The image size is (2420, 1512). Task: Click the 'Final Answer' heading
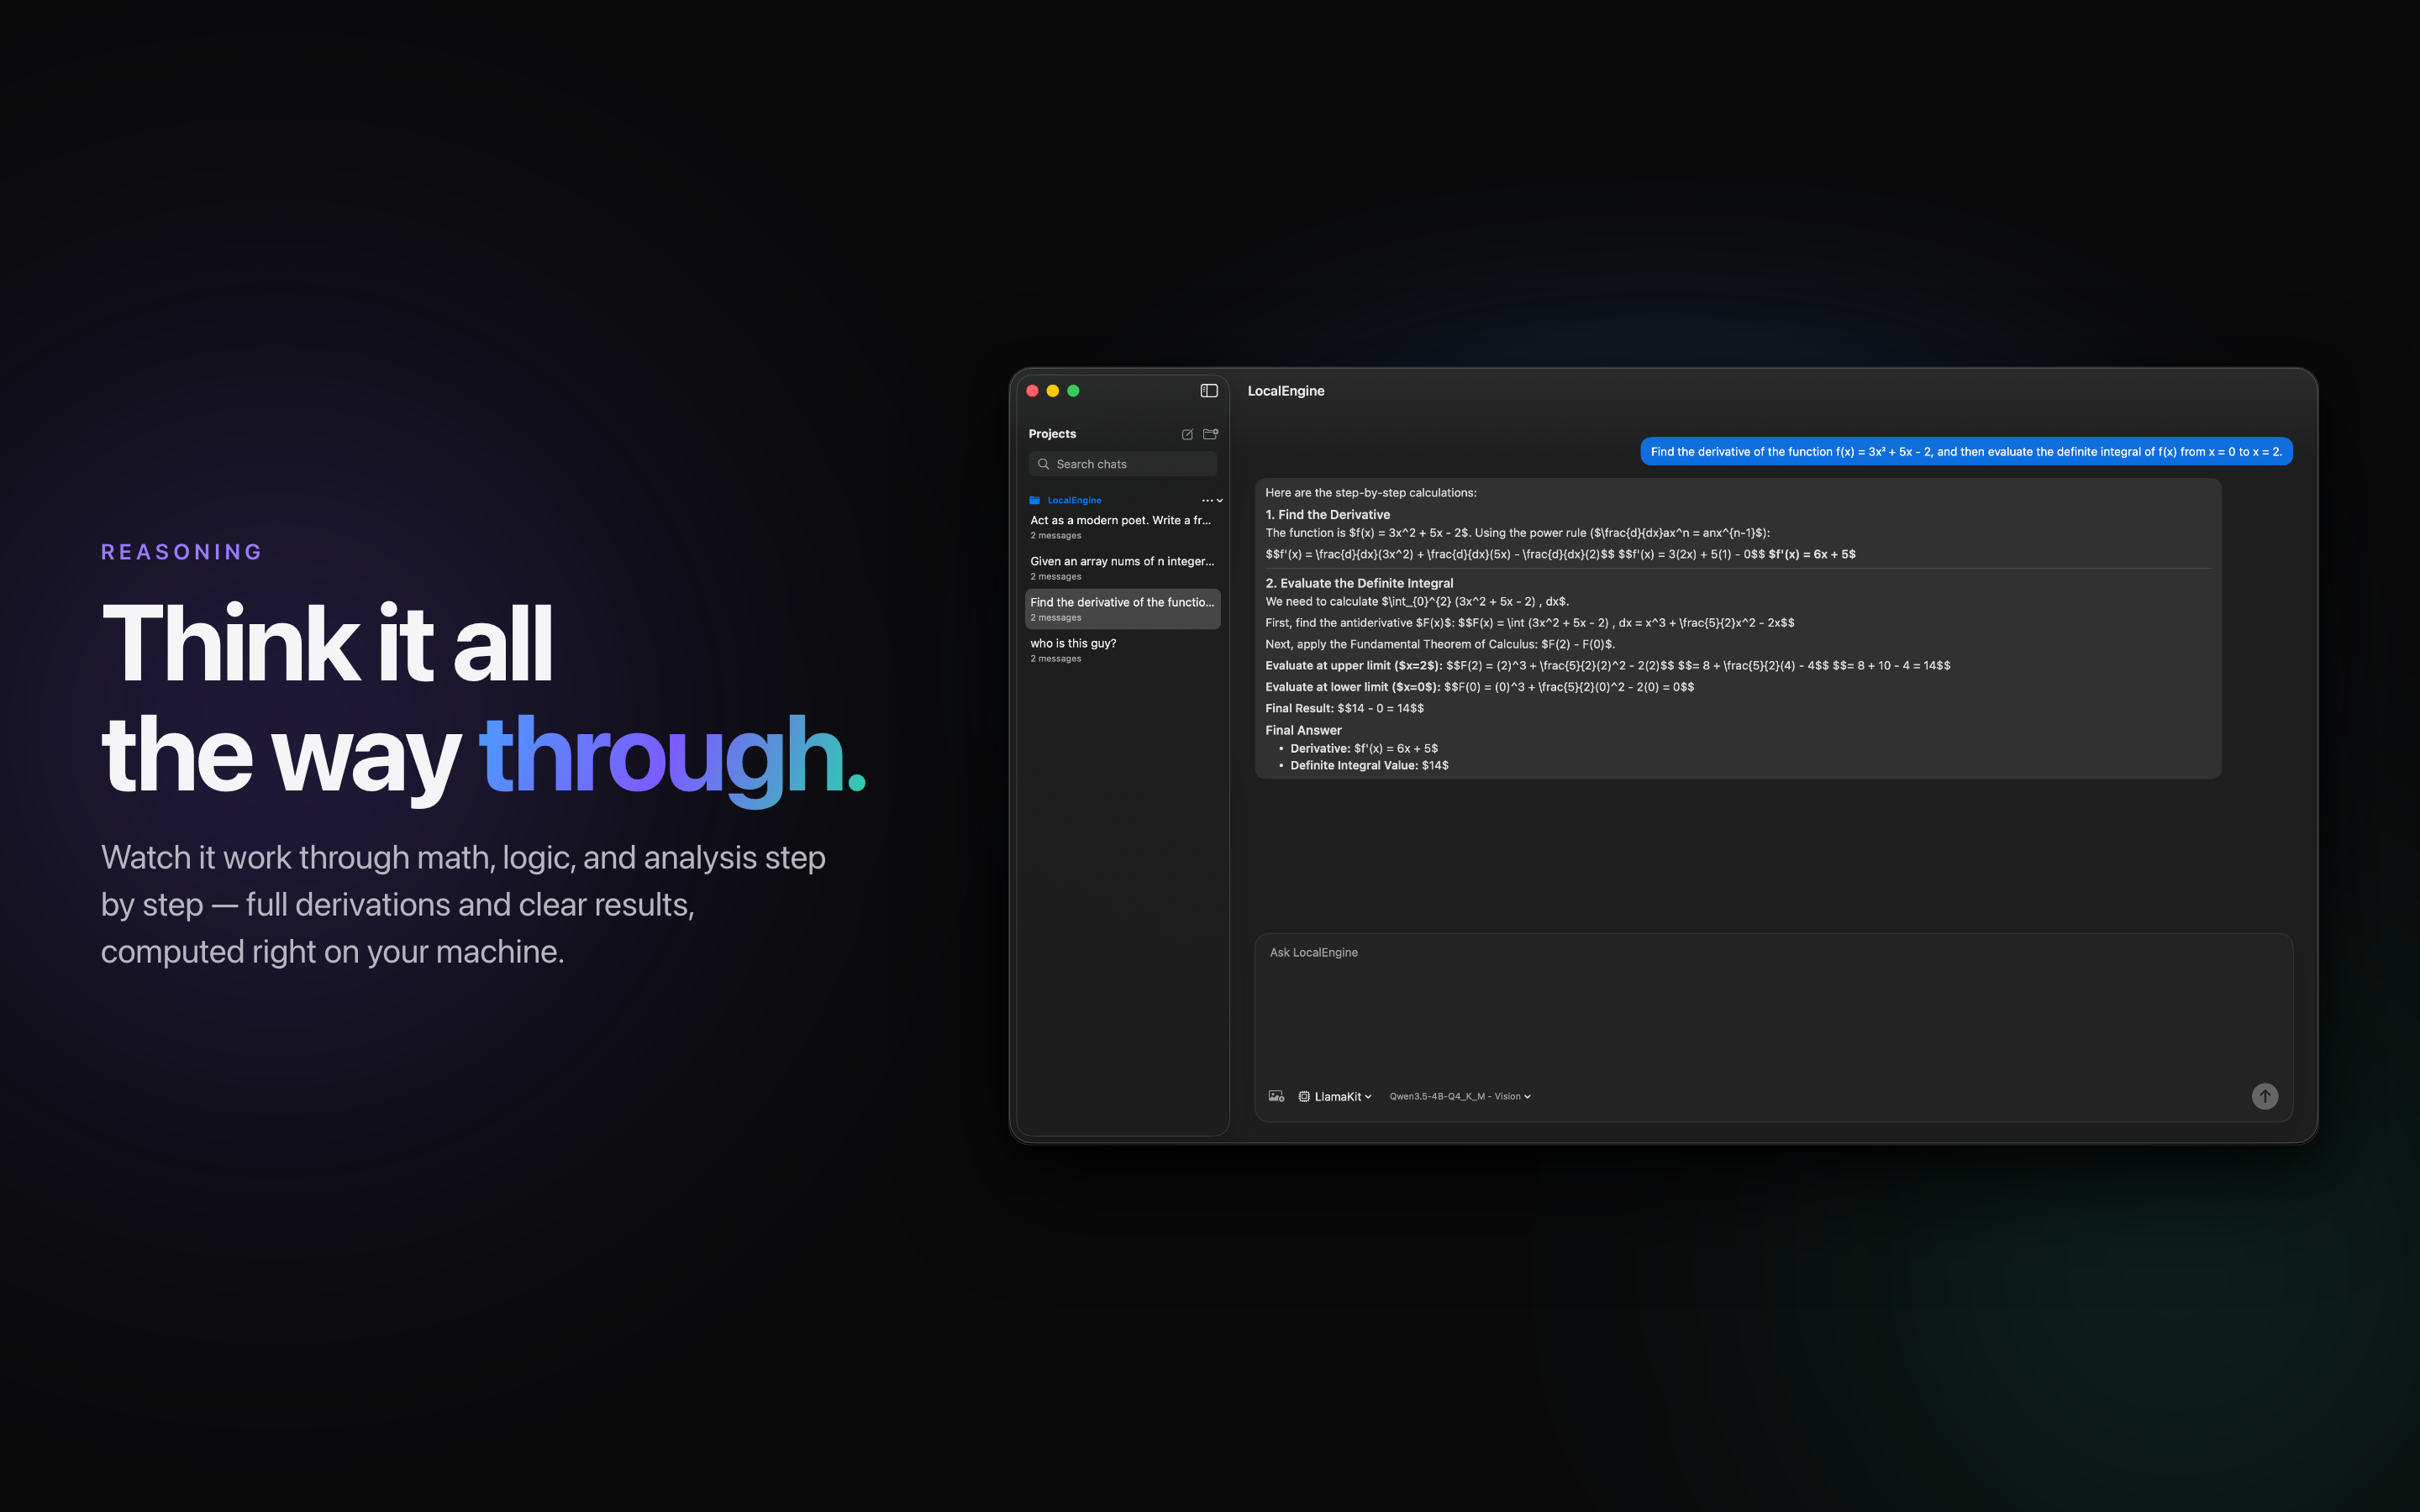(x=1303, y=730)
